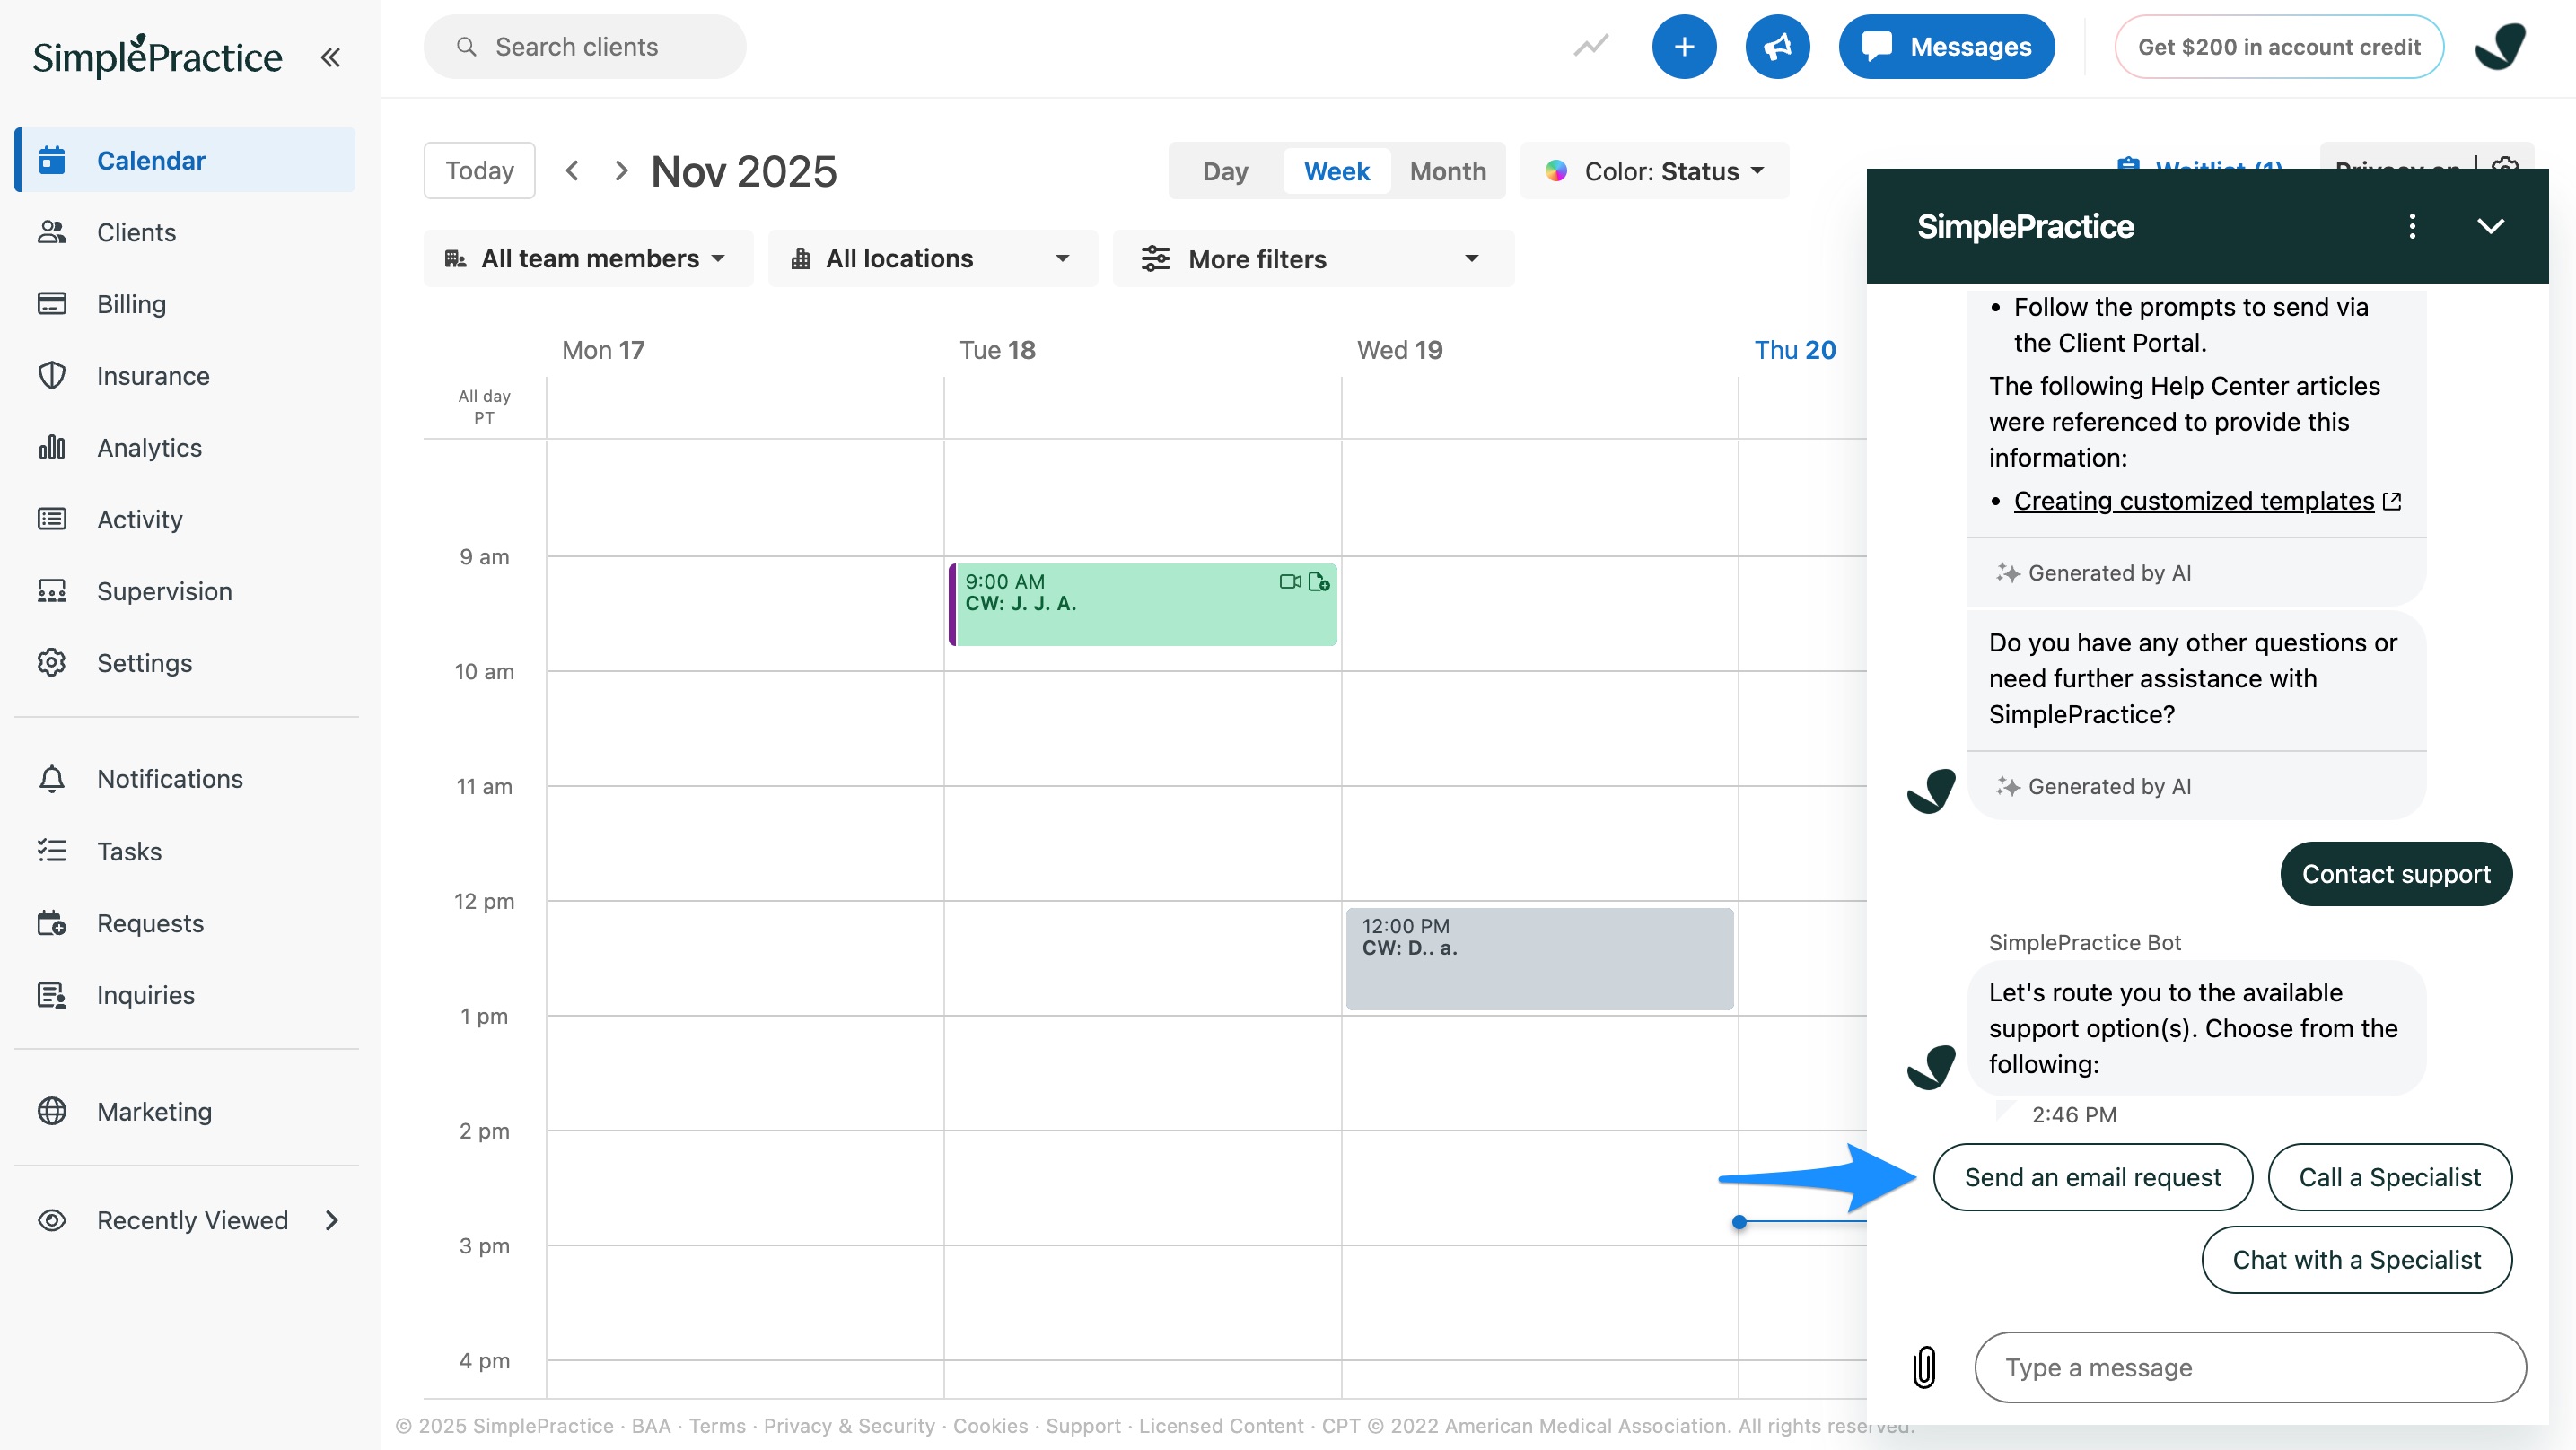Open Billing in the sidebar
This screenshot has width=2576, height=1450.
(x=131, y=304)
